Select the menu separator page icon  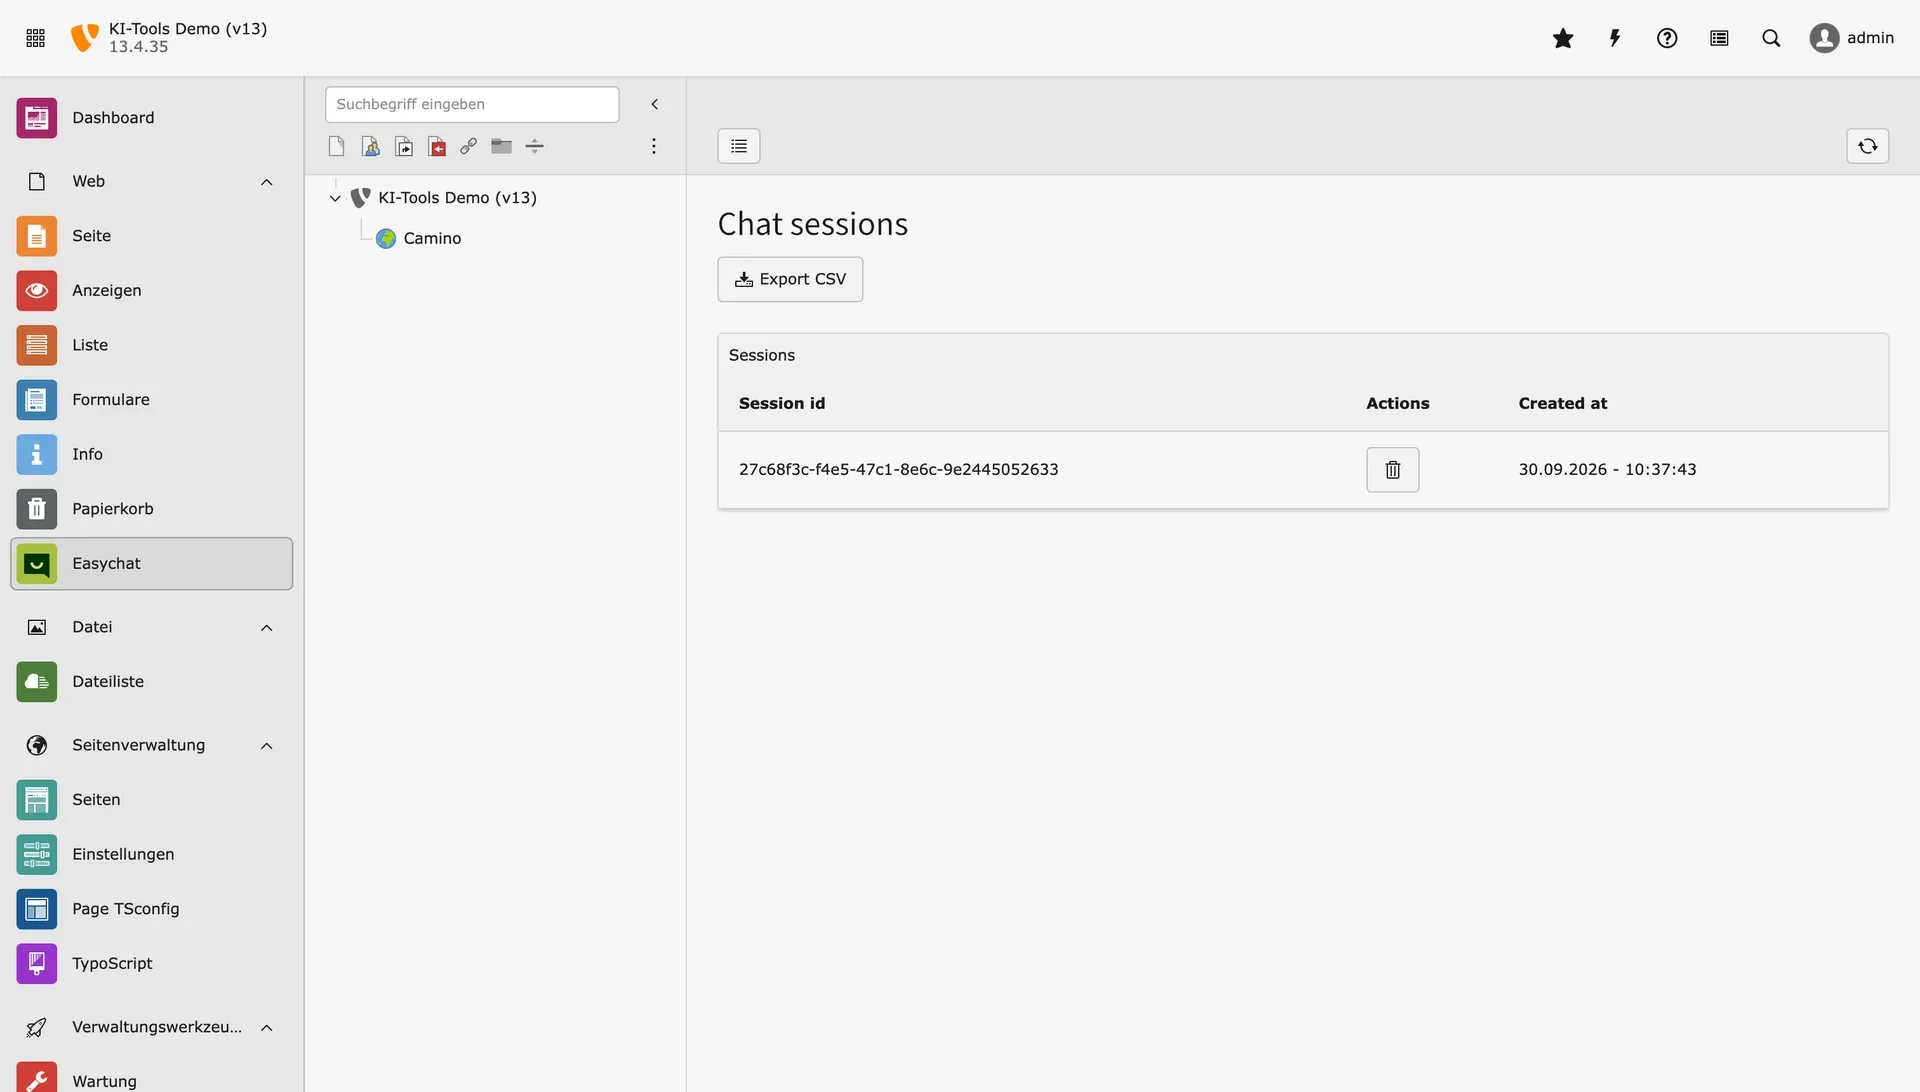pyautogui.click(x=535, y=146)
